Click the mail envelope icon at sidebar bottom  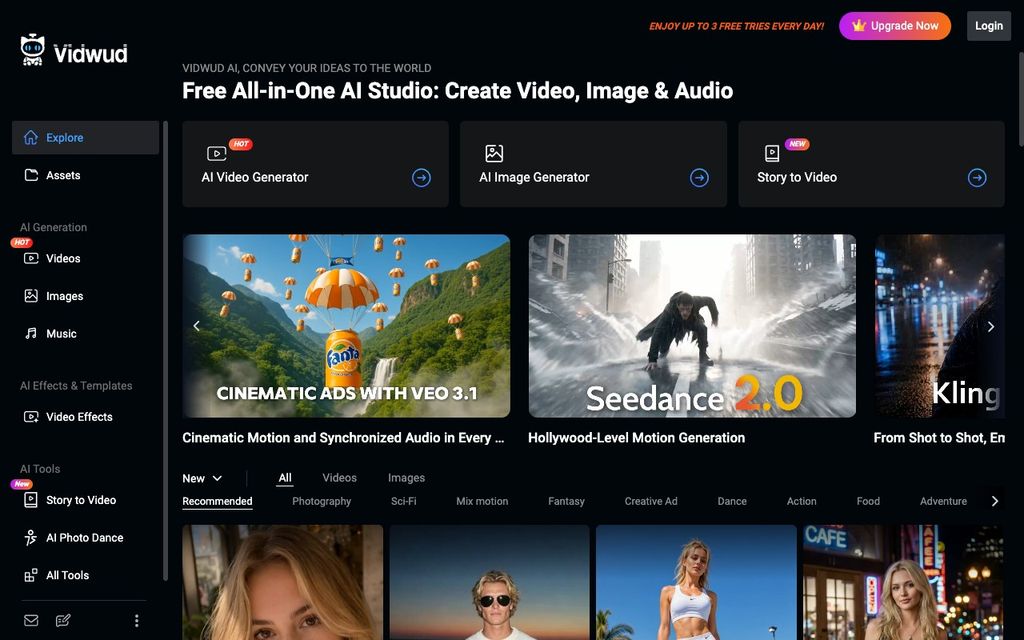[31, 620]
